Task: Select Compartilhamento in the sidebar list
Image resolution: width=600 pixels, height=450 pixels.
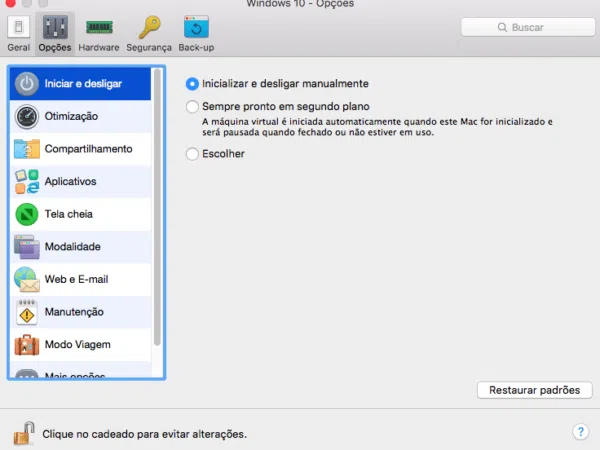Action: tap(80, 149)
